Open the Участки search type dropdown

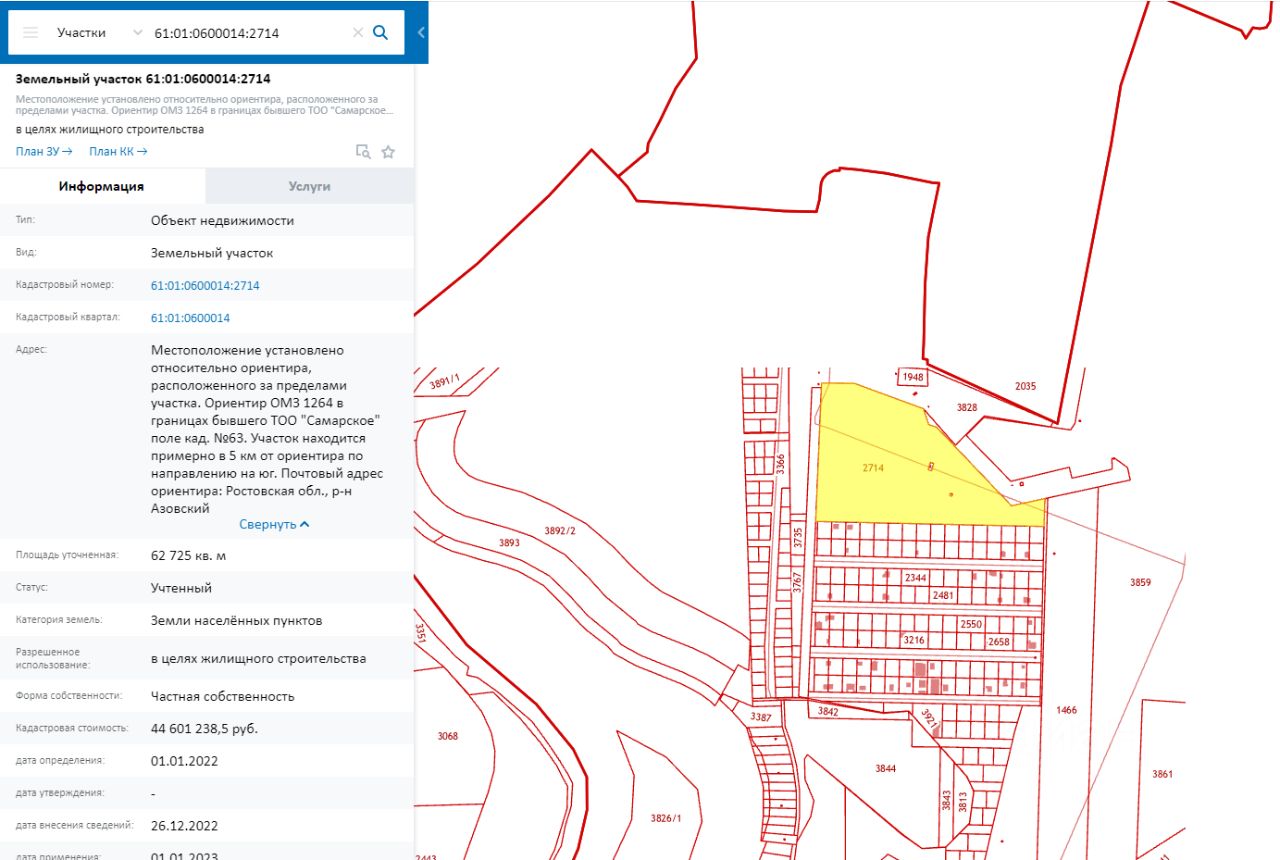coord(100,33)
